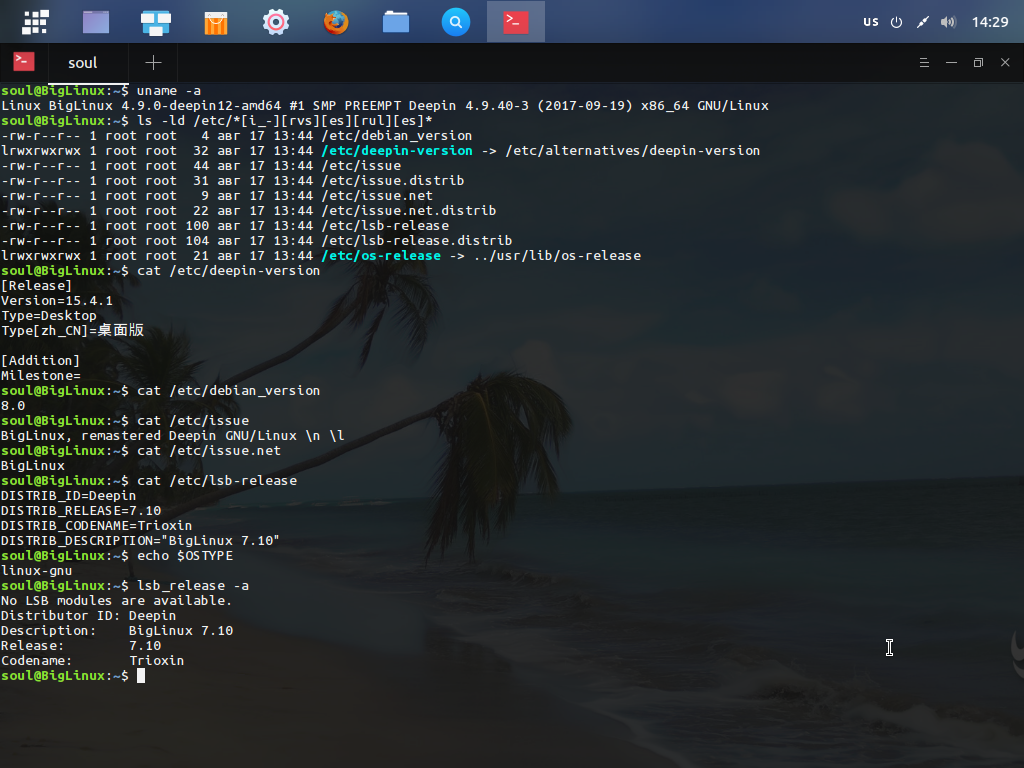Click the 'ls -ld /etc/*' command line

coord(285,121)
